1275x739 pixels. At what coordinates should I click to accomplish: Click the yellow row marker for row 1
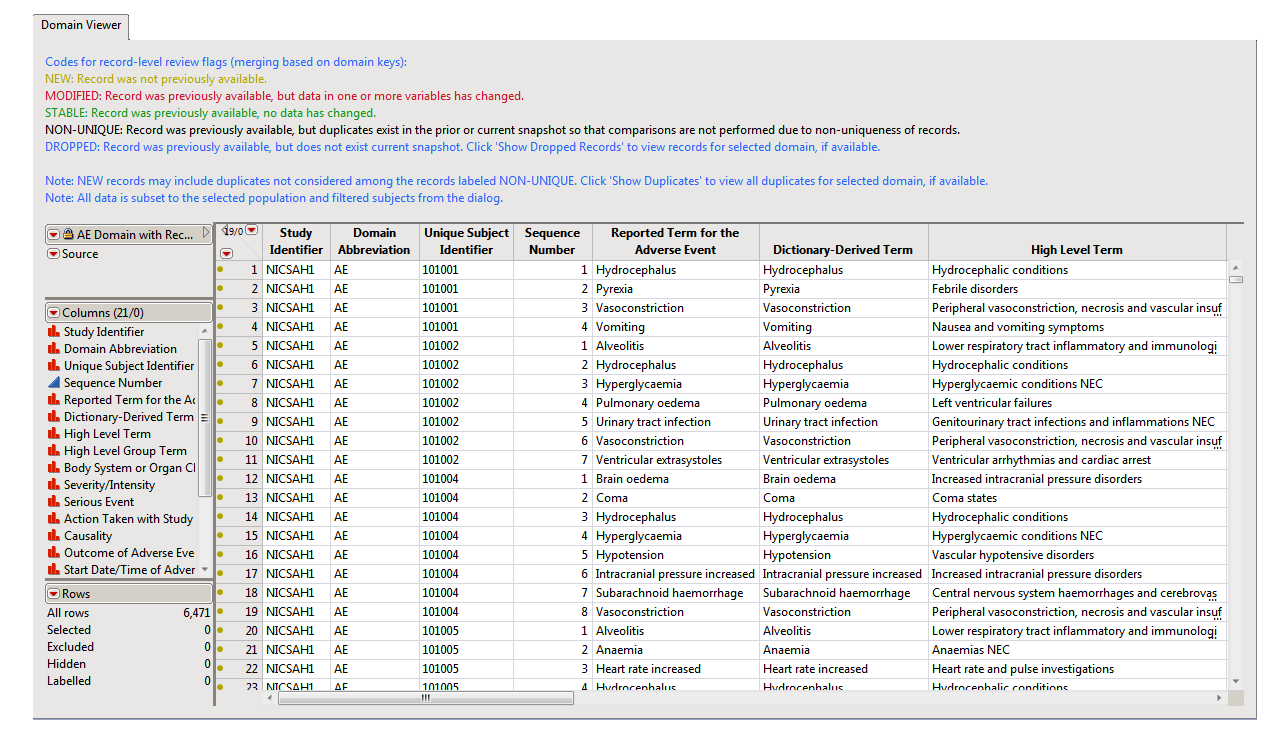220,270
